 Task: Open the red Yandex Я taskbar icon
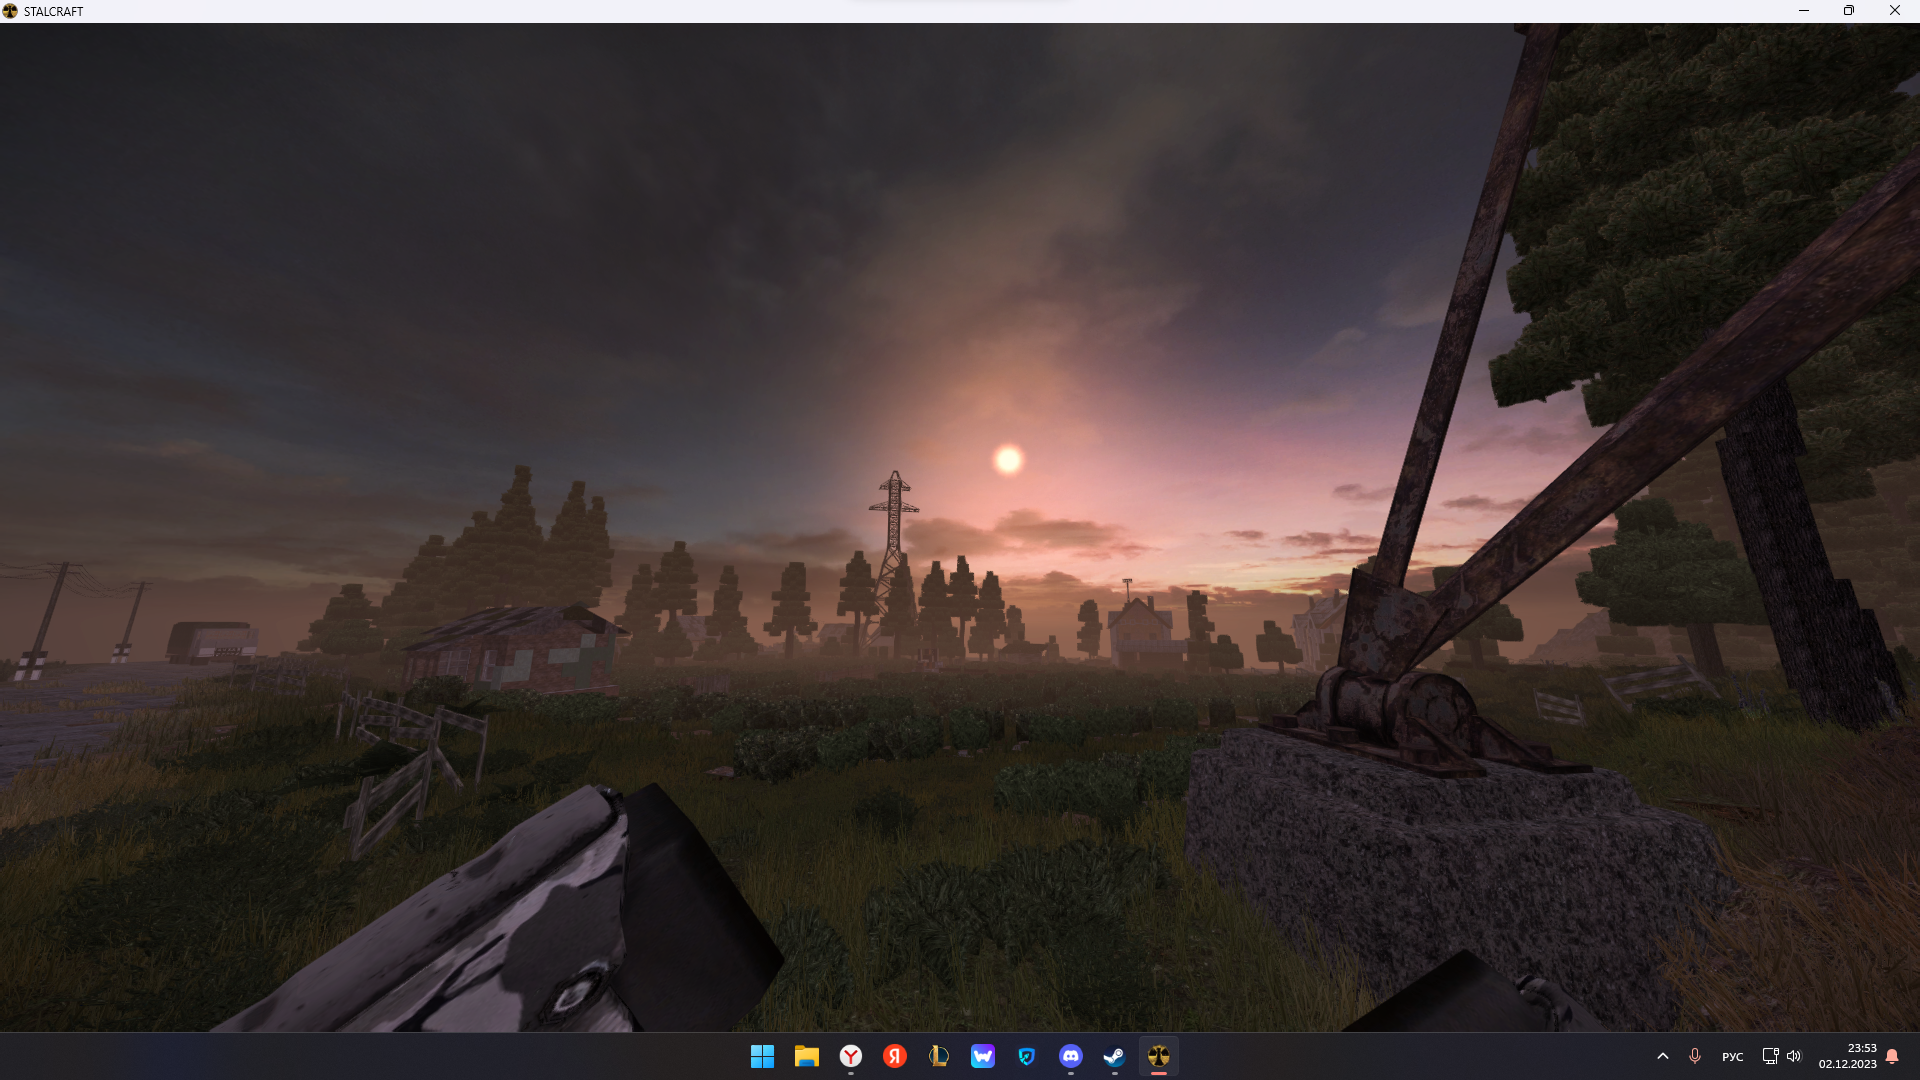(x=894, y=1056)
